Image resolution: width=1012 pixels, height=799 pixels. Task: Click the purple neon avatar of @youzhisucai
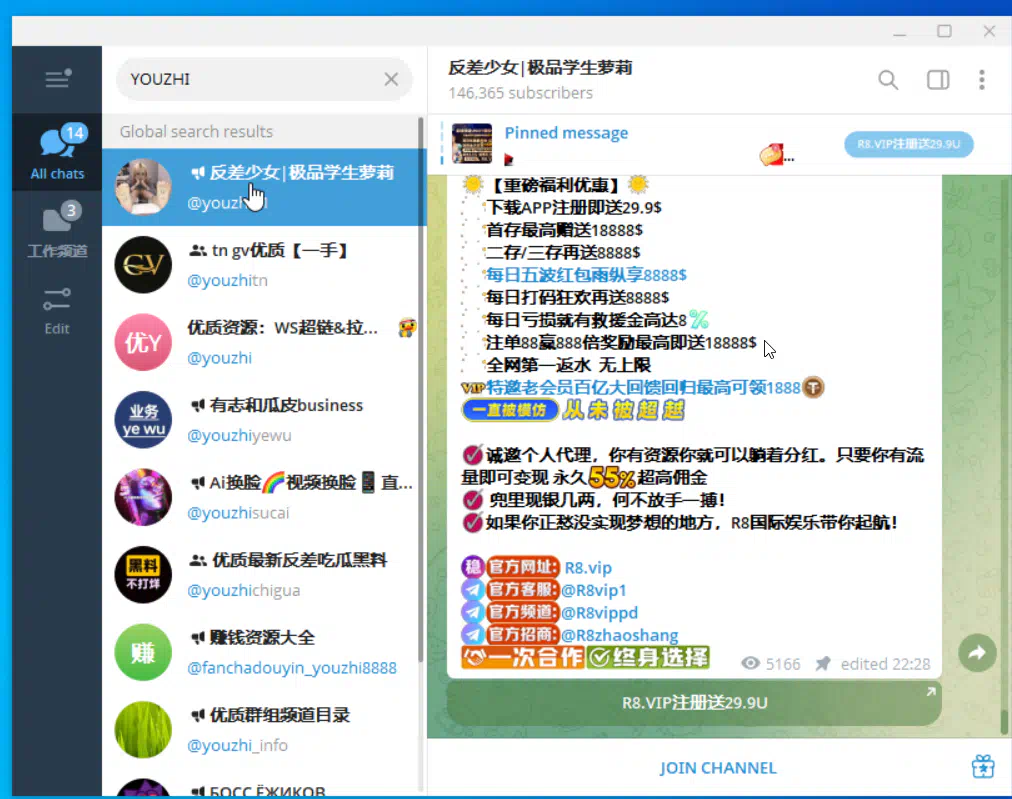pyautogui.click(x=143, y=497)
